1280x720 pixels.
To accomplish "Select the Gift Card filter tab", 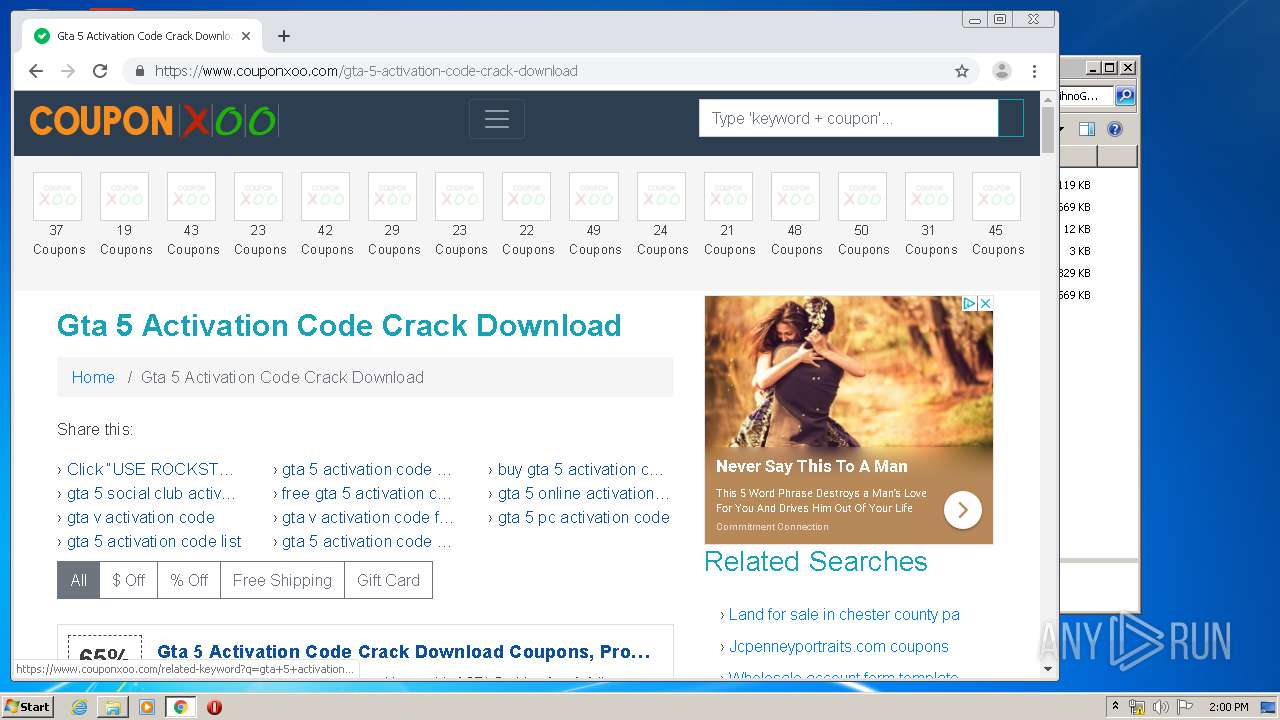I will (388, 580).
